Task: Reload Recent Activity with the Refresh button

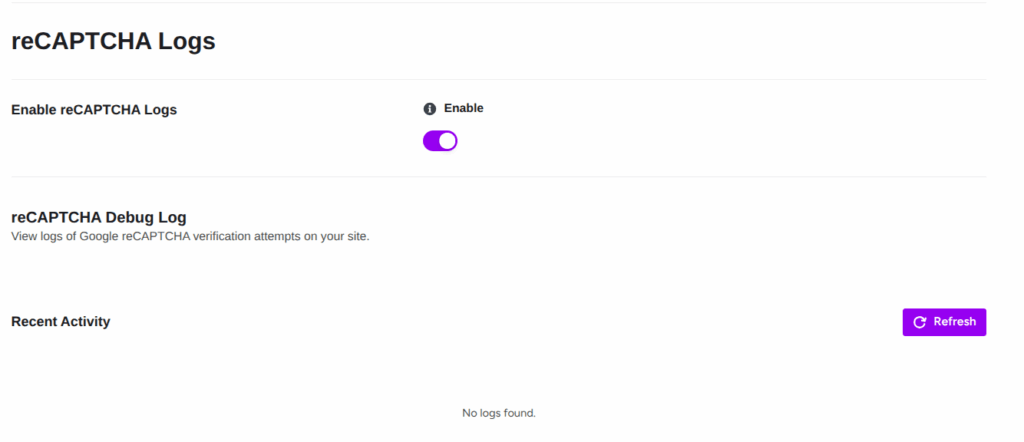Action: pos(944,322)
